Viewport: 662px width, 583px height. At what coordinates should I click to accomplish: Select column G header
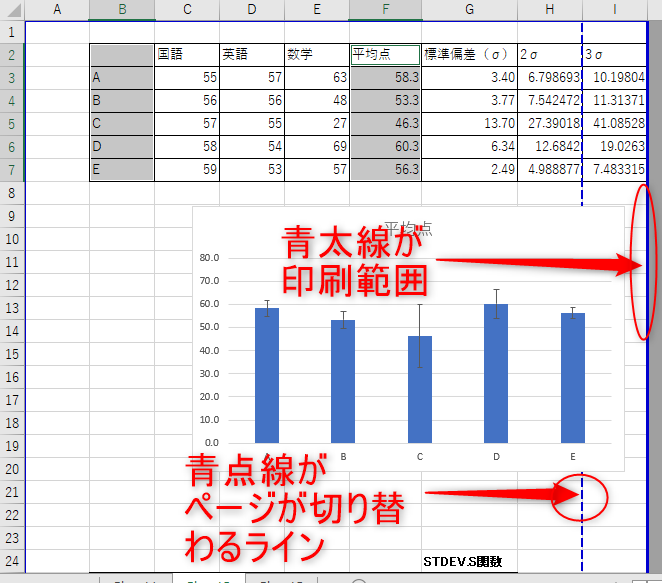469,9
